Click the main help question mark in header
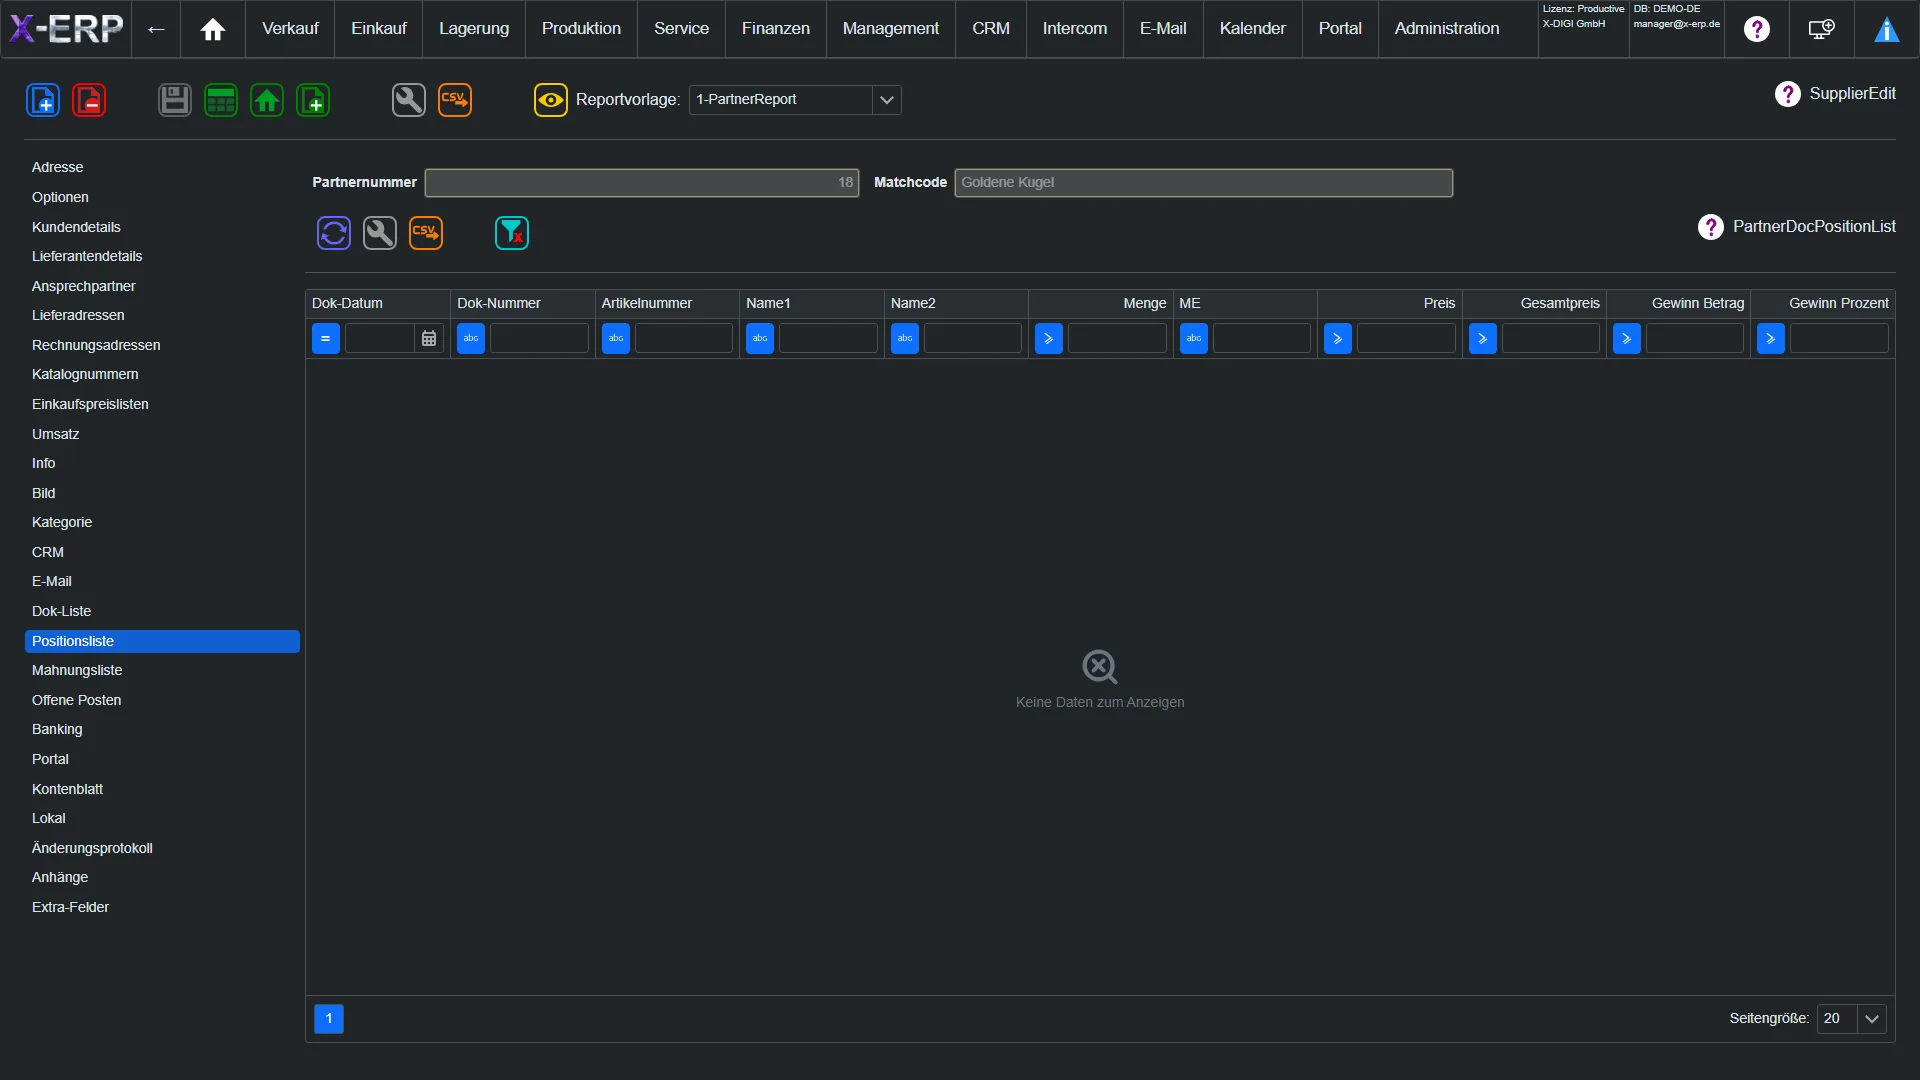 coord(1757,29)
